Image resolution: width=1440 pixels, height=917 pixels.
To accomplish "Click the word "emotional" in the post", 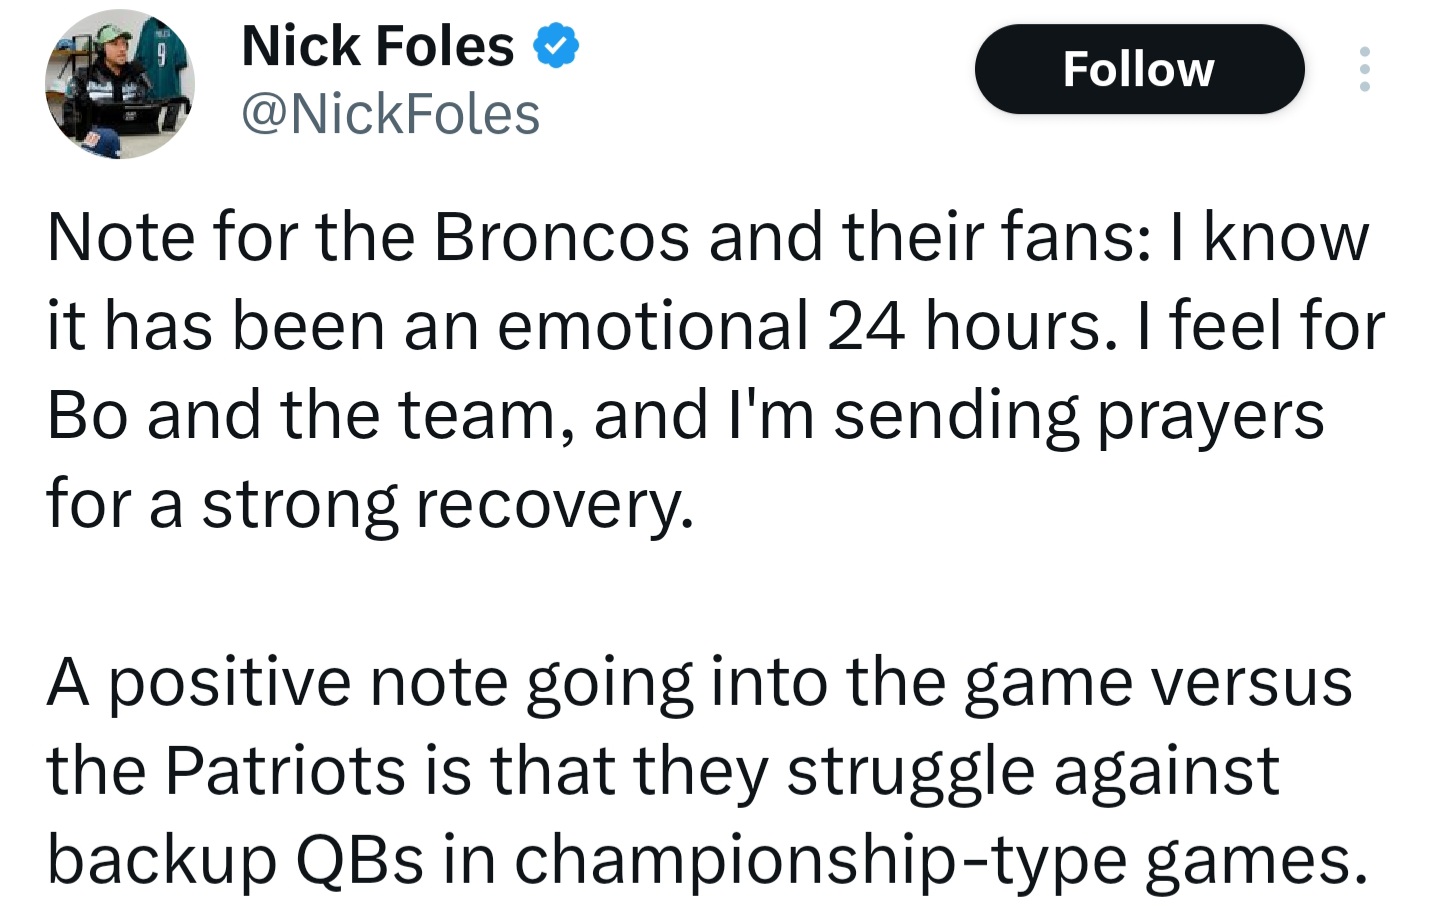I will [653, 326].
